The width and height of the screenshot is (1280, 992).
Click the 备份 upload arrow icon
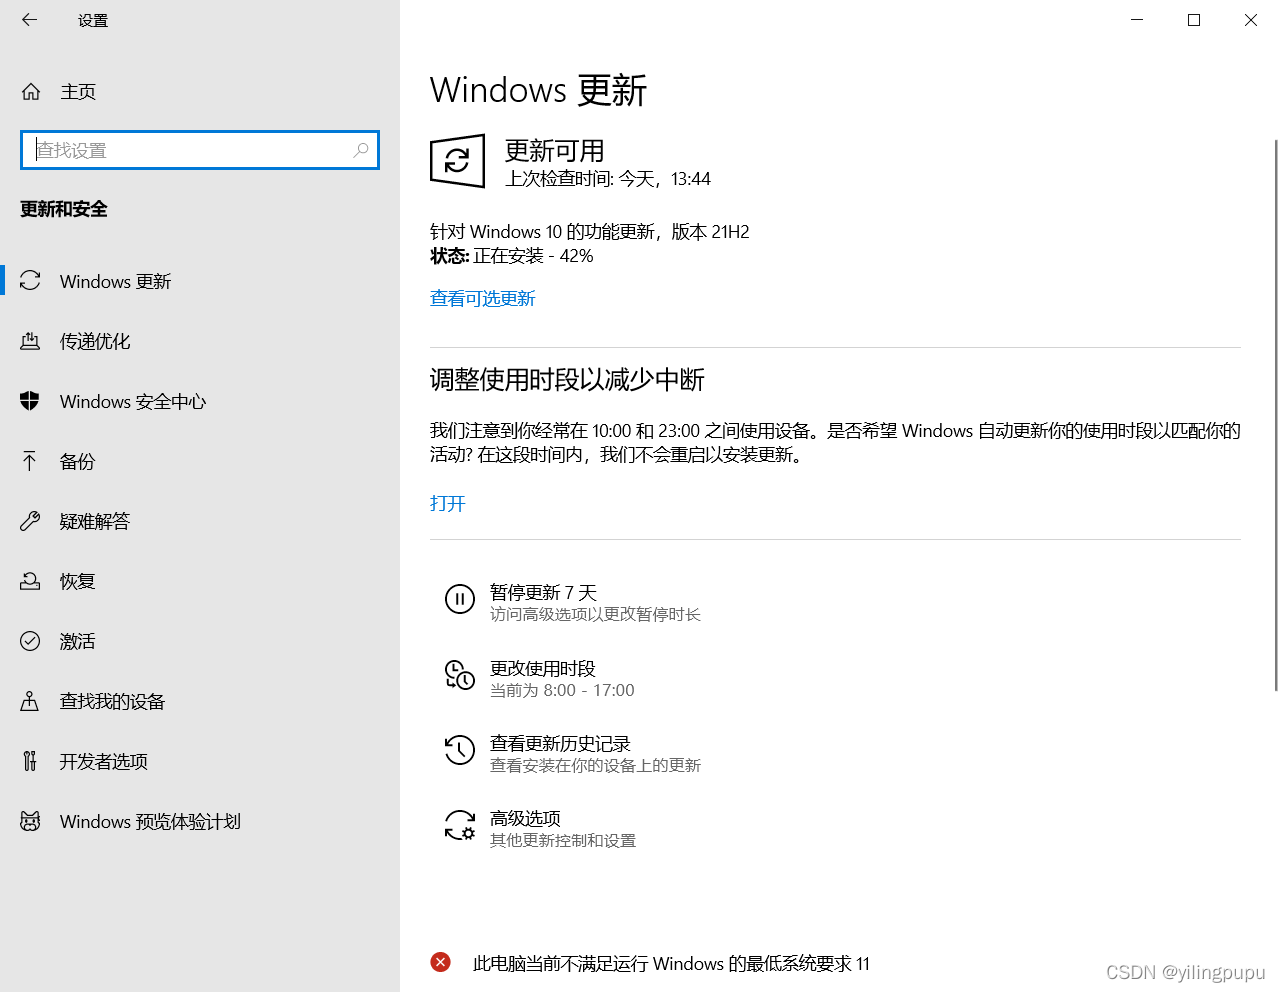pos(30,461)
